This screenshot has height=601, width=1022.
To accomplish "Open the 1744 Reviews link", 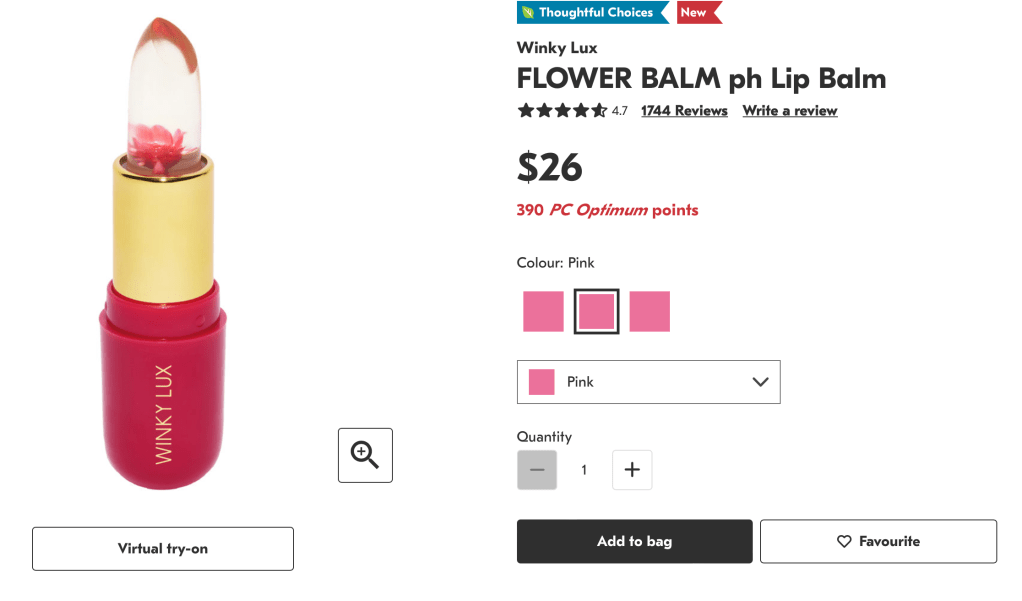I will pyautogui.click(x=684, y=111).
